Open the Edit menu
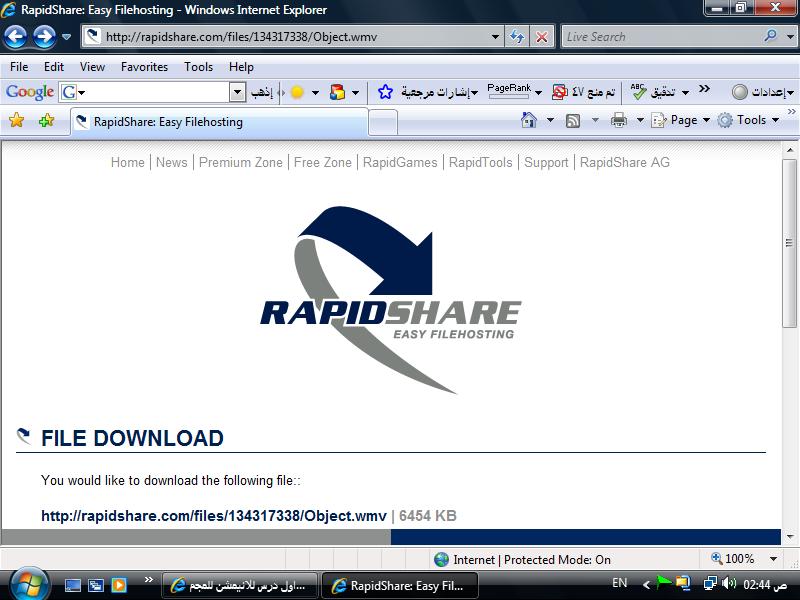The image size is (800, 600). point(54,67)
